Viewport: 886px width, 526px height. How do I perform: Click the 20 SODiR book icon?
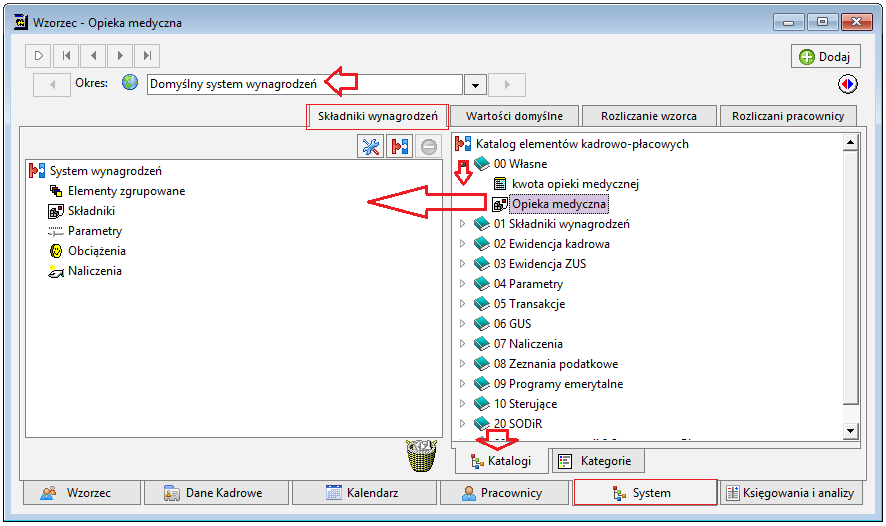(x=481, y=424)
